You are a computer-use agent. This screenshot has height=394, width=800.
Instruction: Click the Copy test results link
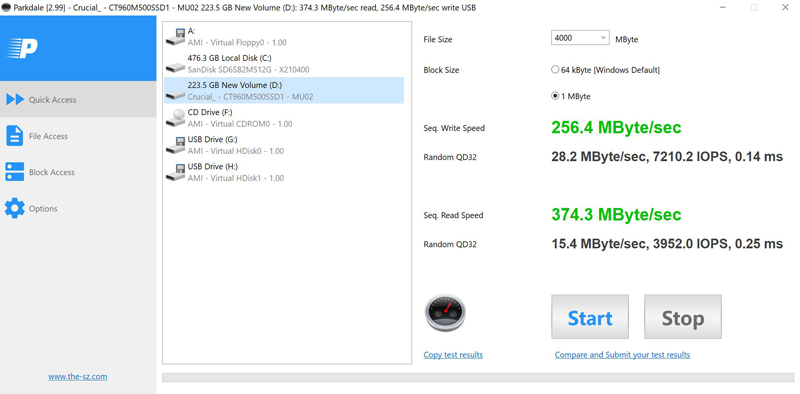point(453,355)
